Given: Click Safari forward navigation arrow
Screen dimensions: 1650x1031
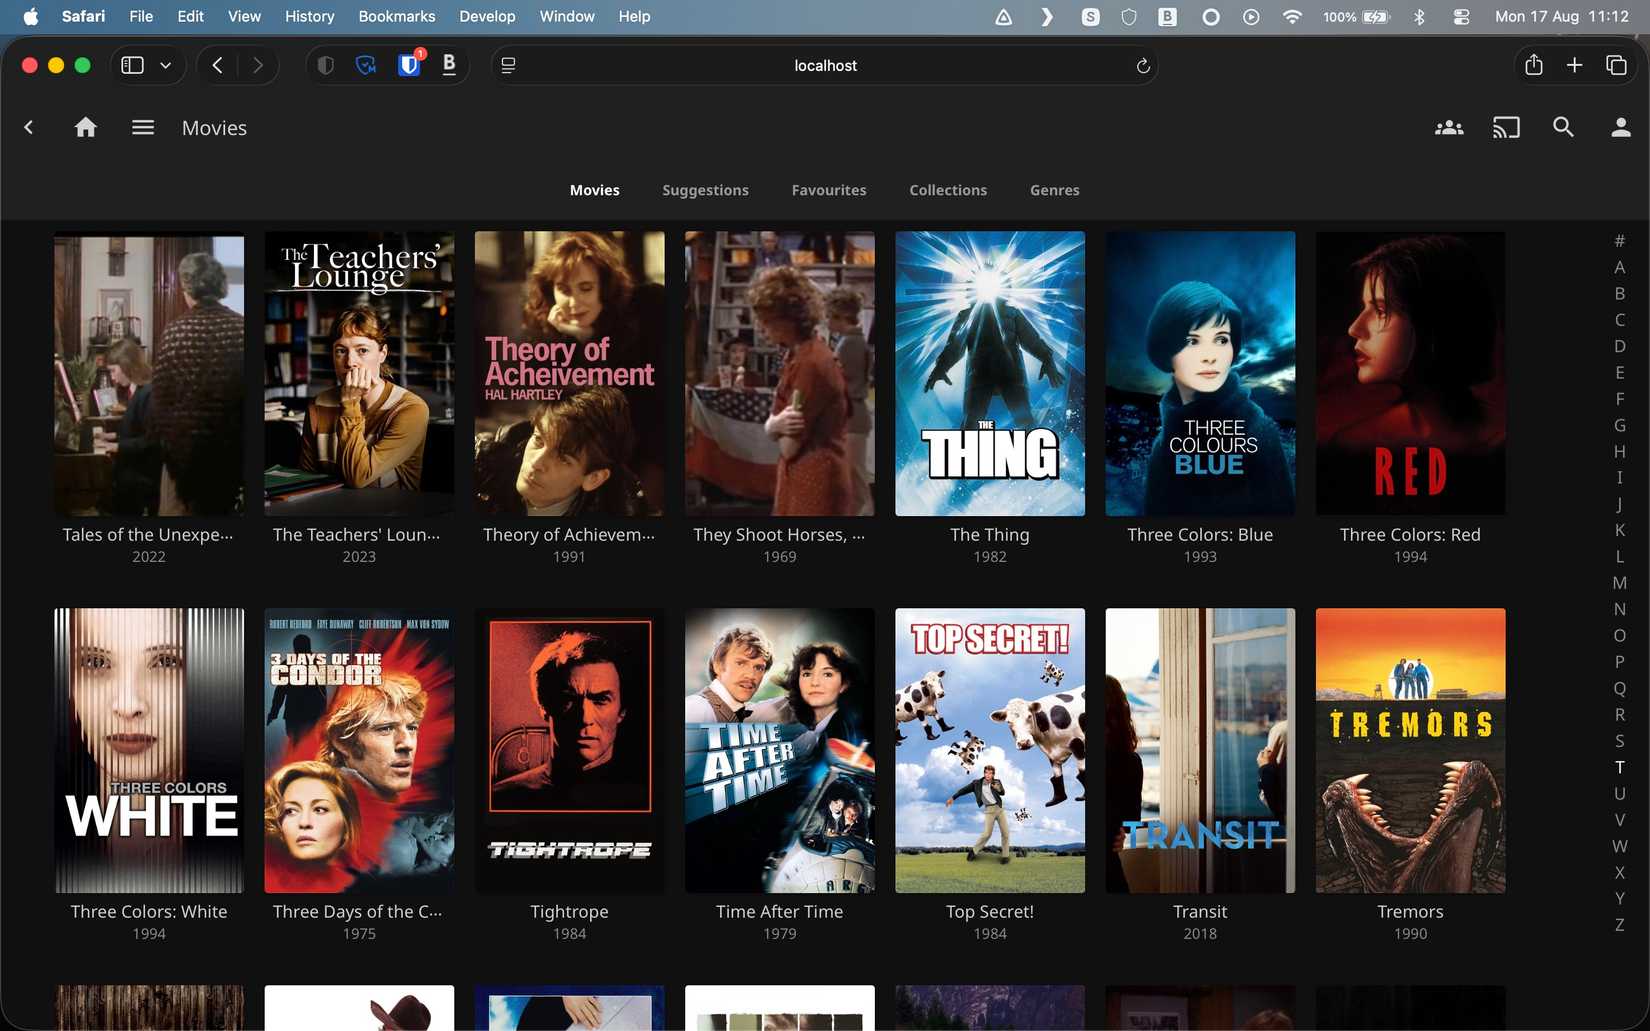Looking at the screenshot, I should tap(258, 65).
